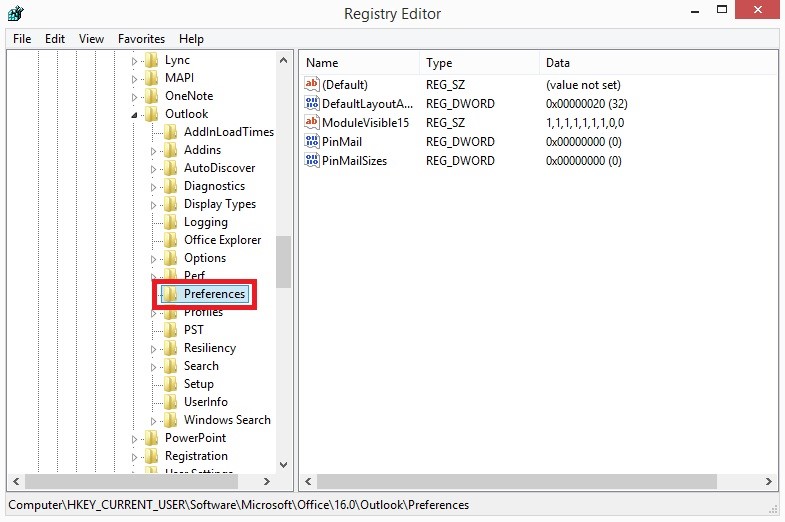
Task: Open the Help menu
Action: 191,39
